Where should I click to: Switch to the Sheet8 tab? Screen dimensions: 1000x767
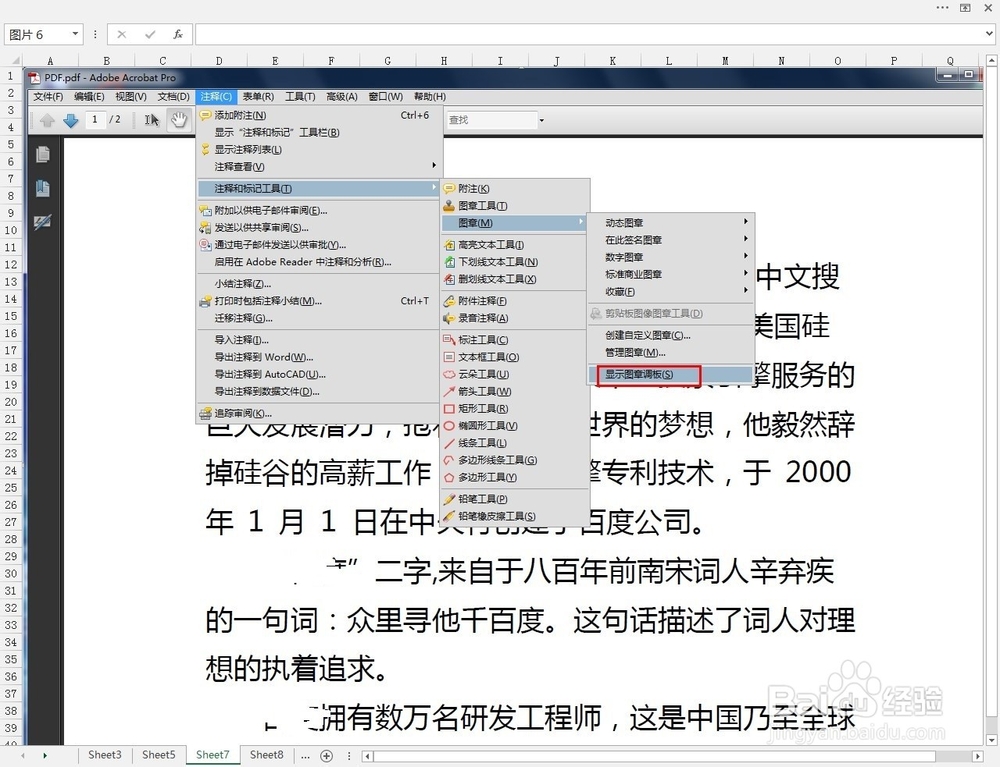267,755
